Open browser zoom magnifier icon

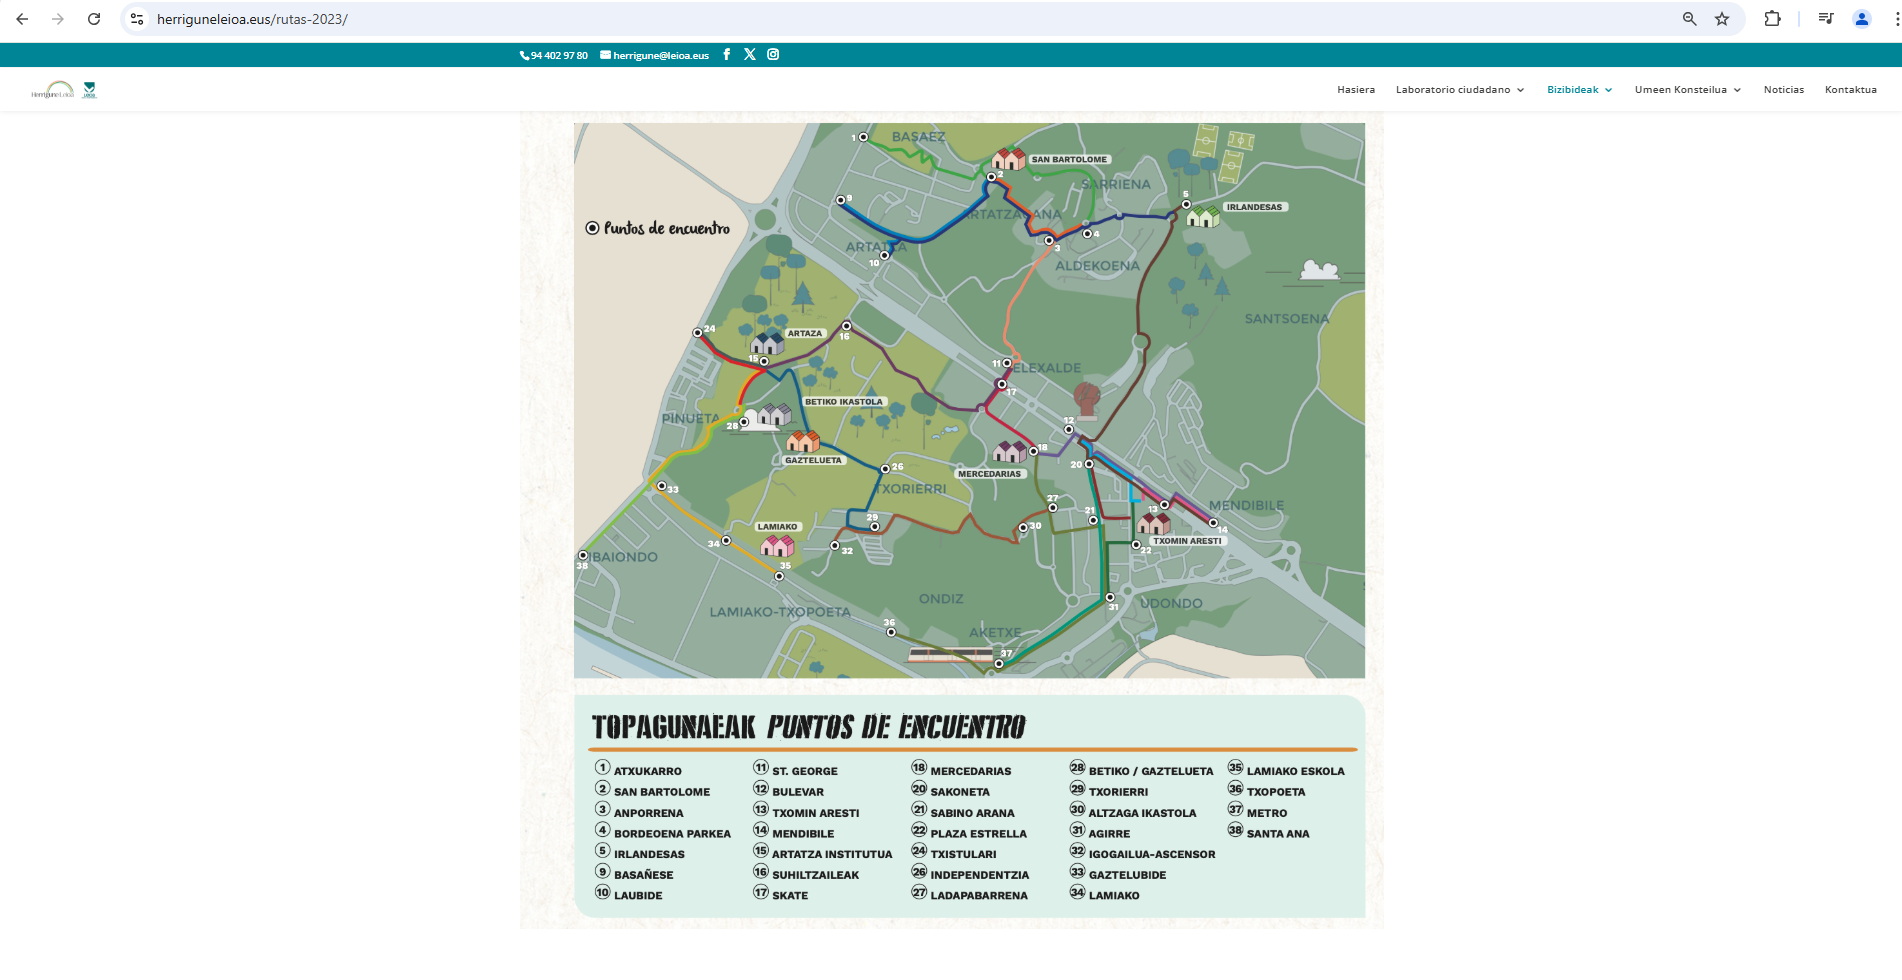pos(1689,19)
